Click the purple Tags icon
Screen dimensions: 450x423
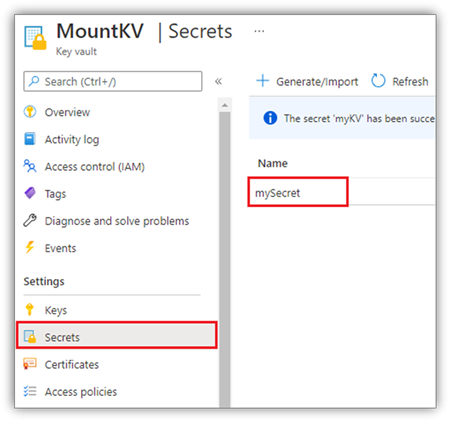click(x=30, y=193)
